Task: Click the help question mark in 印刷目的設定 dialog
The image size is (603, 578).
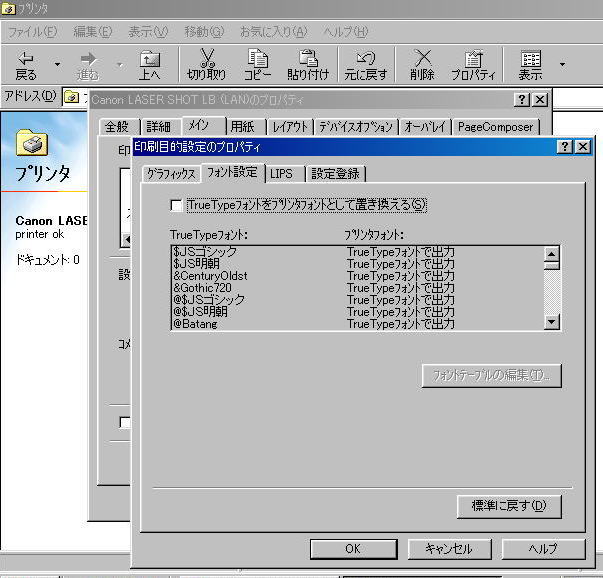Action: coord(564,147)
